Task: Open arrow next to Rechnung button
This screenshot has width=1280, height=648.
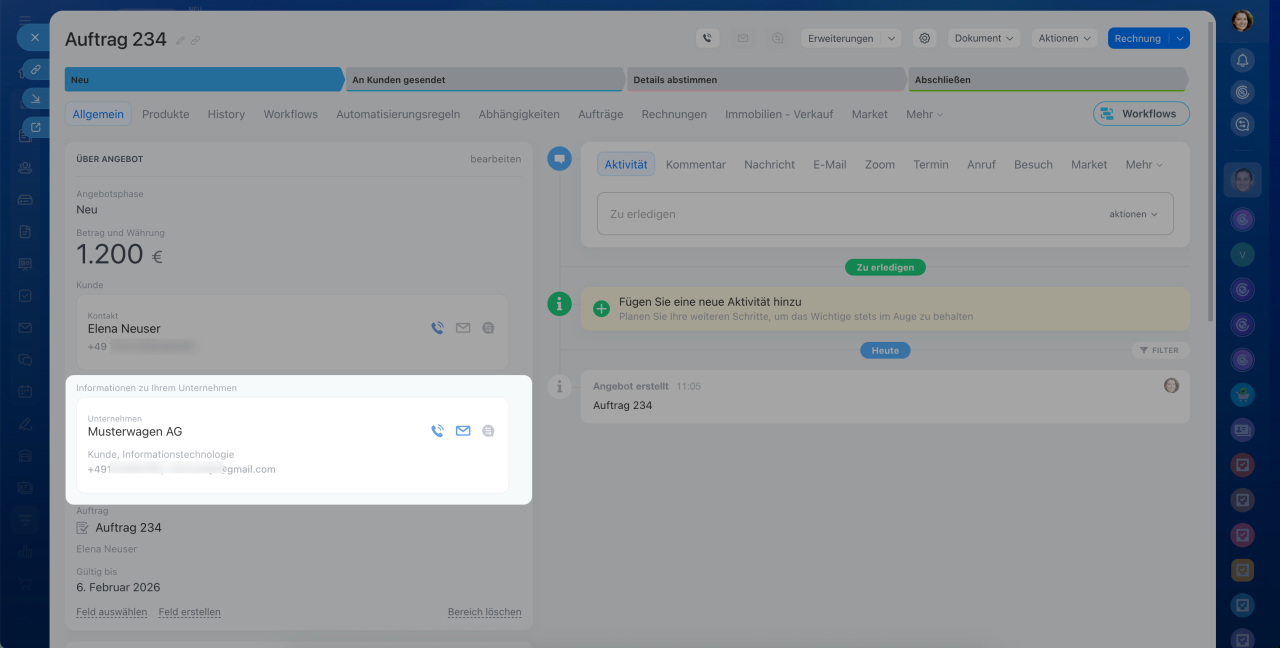Action: click(1180, 38)
